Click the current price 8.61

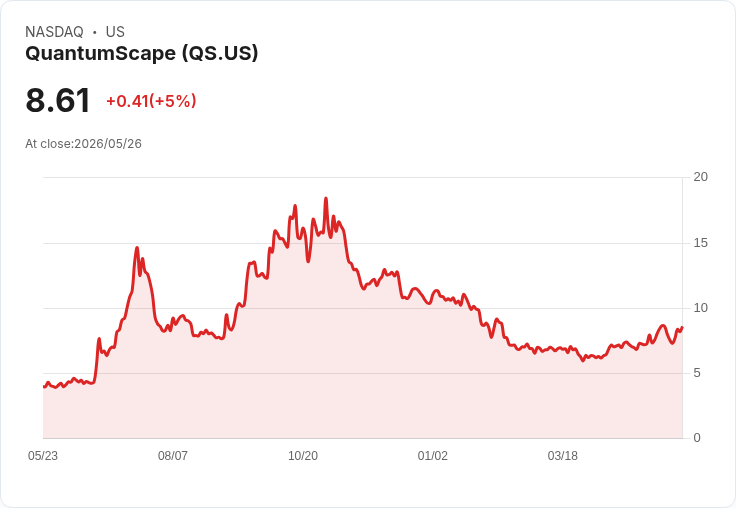coord(58,100)
